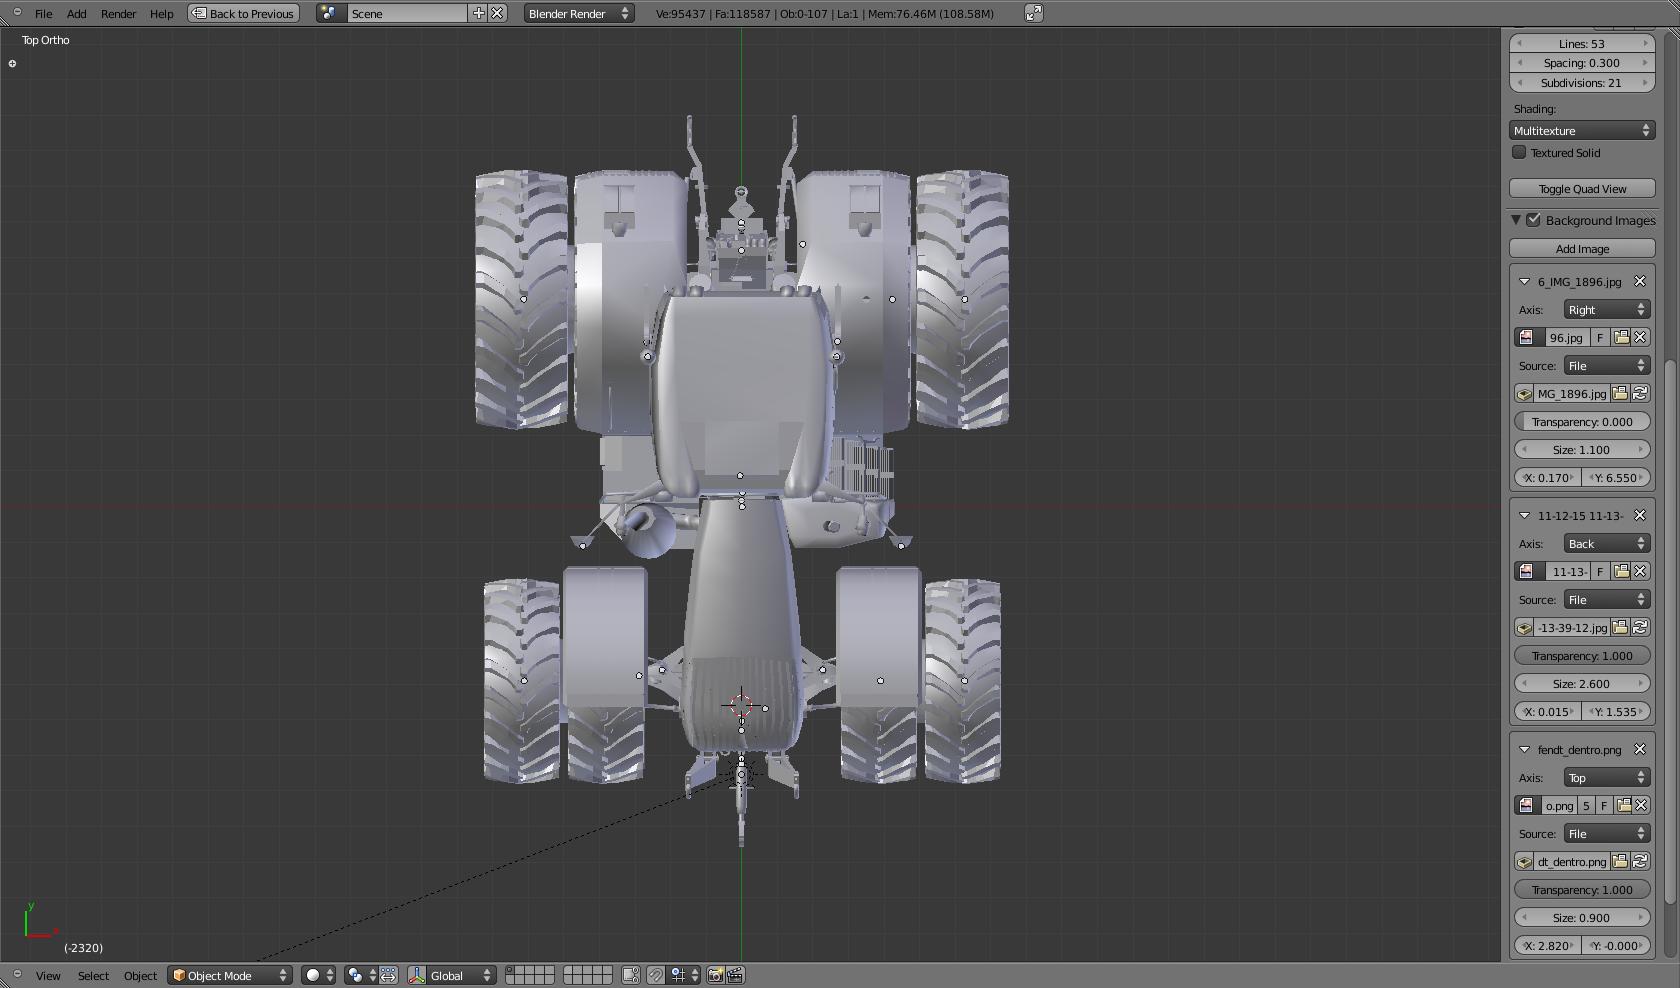Open the Axis dropdown set to Back

1606,544
